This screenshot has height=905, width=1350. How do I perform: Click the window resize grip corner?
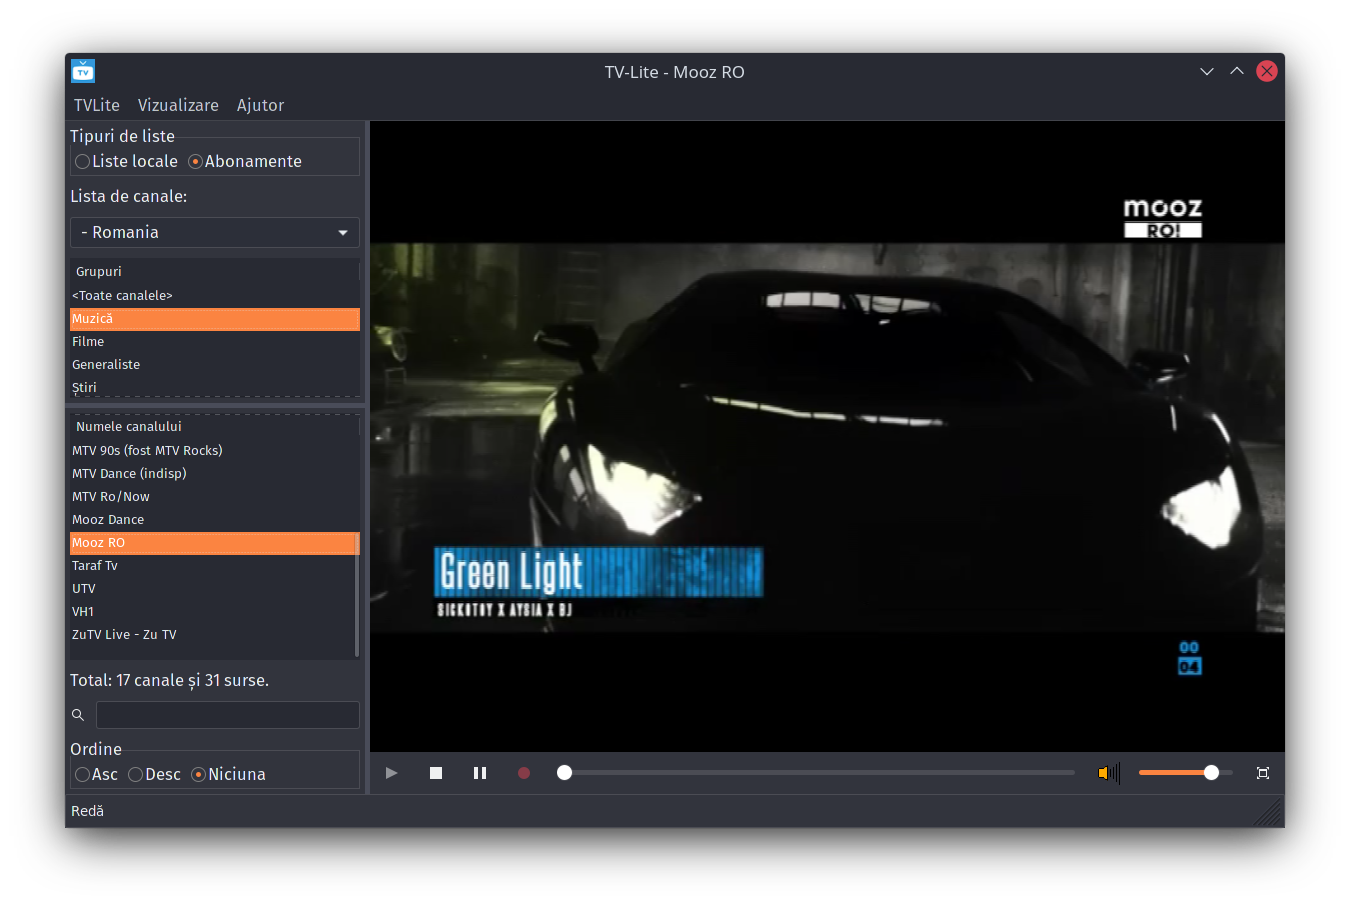(1269, 811)
